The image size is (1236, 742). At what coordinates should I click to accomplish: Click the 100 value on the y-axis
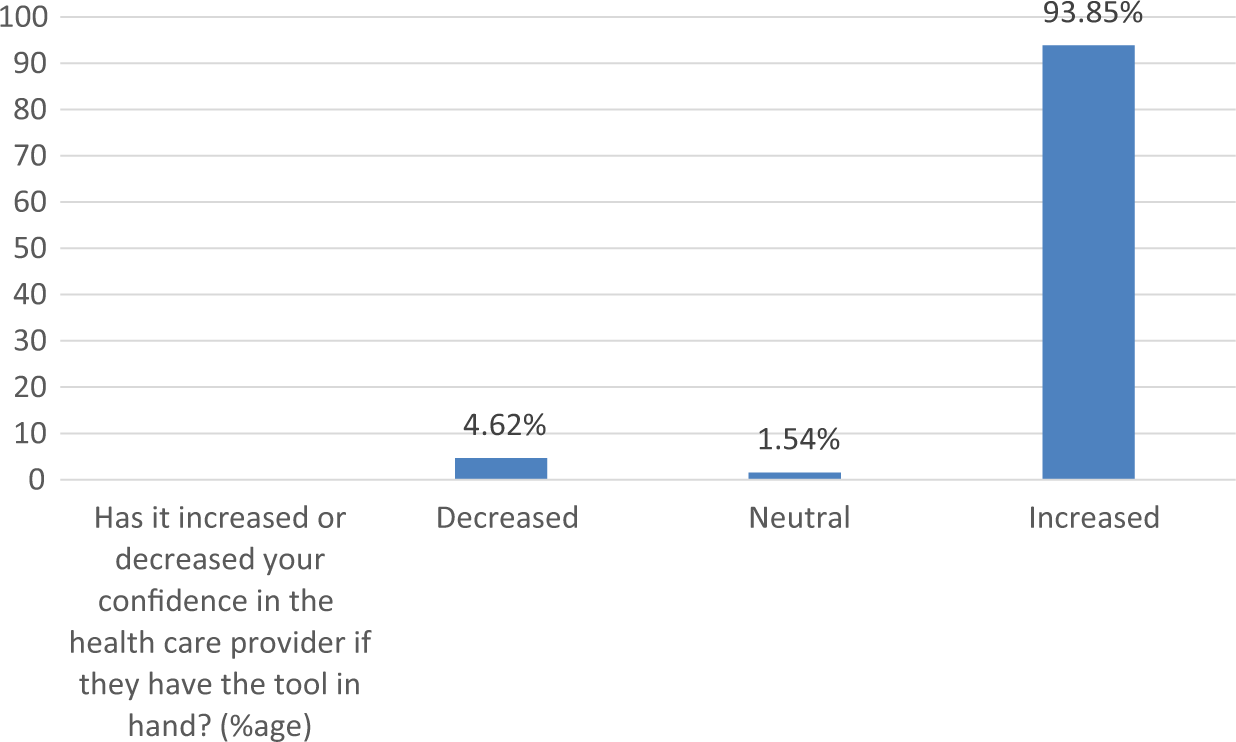click(23, 18)
